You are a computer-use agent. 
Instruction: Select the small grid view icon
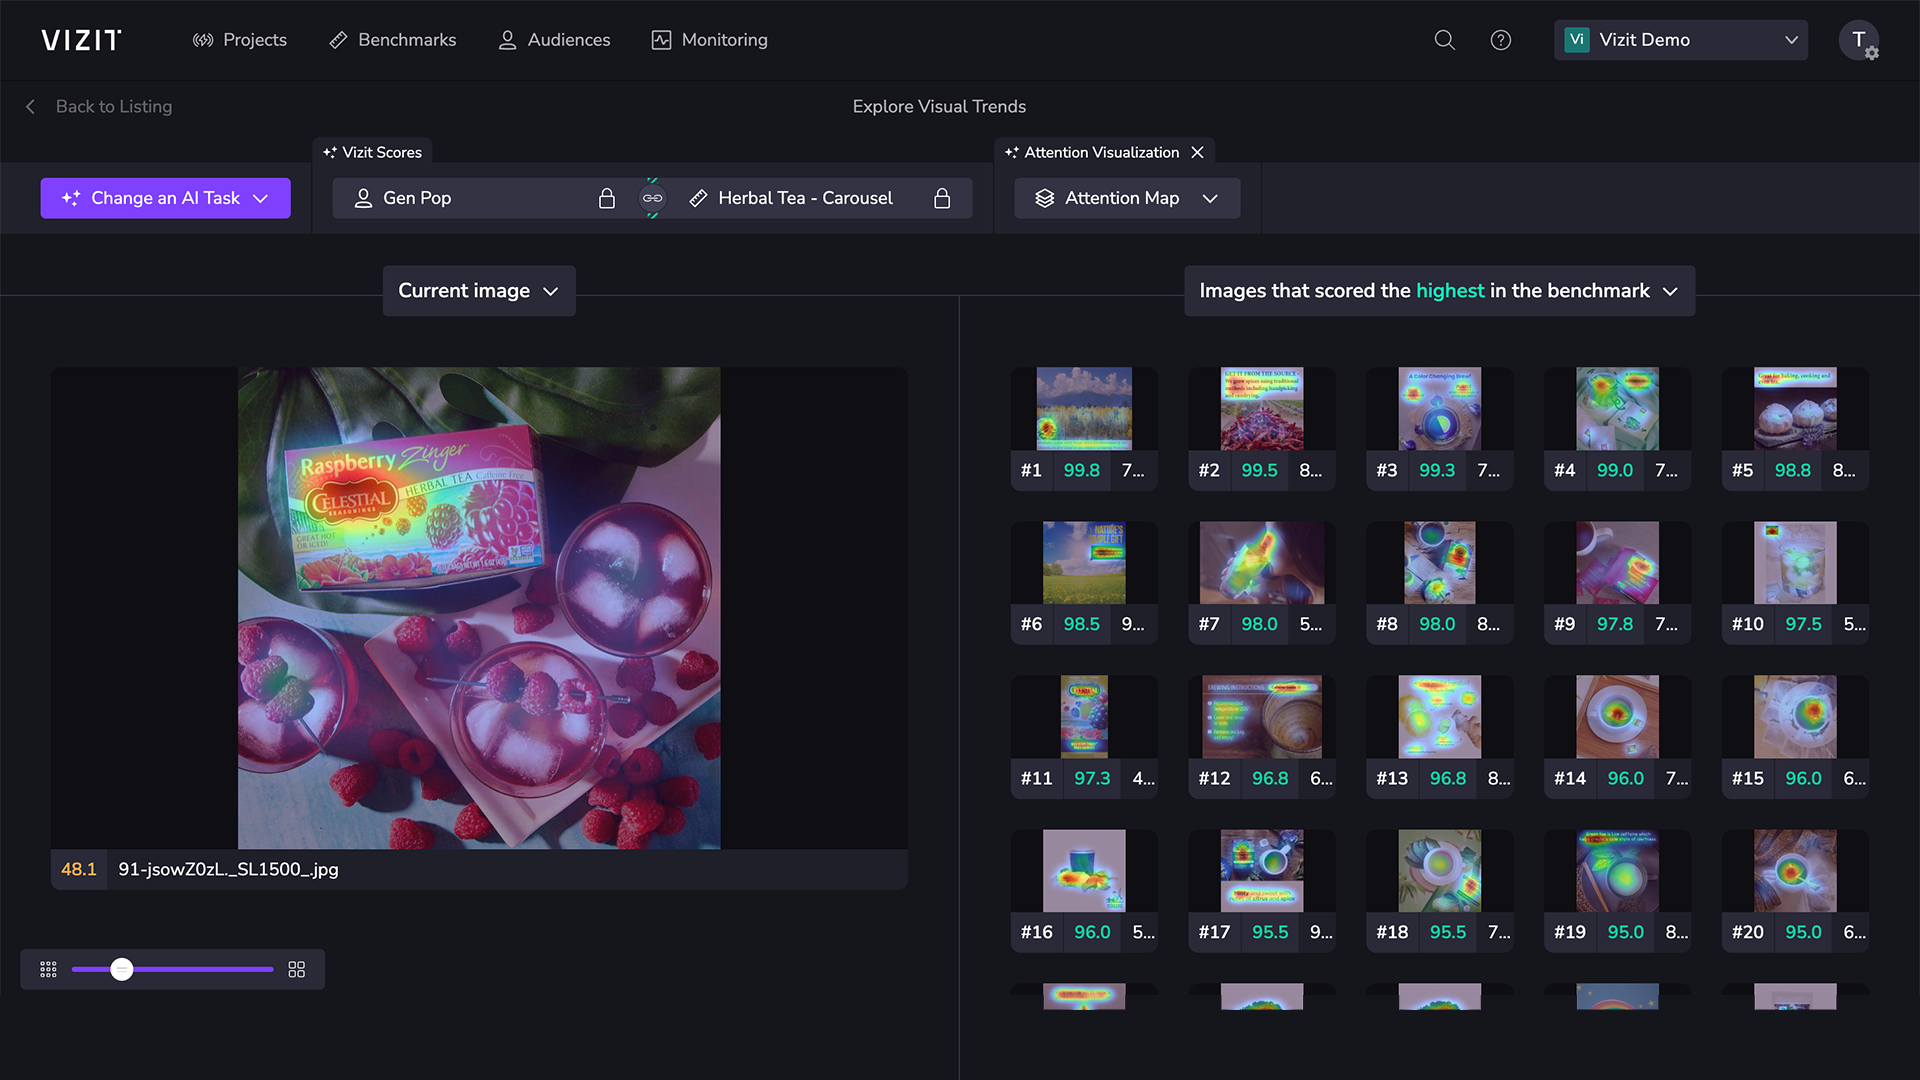coord(48,969)
